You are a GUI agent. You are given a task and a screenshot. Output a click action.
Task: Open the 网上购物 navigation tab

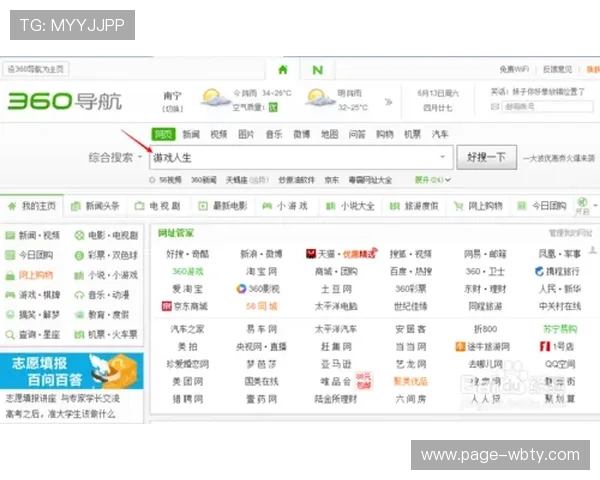tap(478, 206)
